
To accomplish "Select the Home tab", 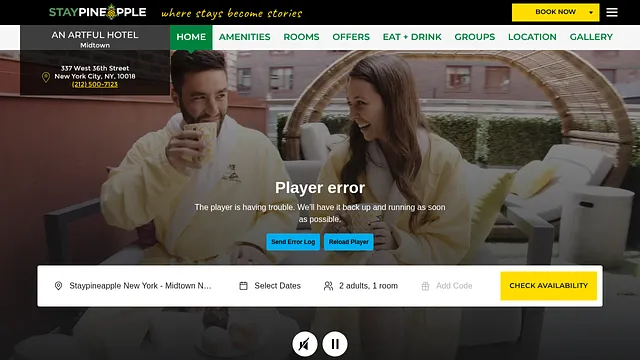I will tap(191, 37).
